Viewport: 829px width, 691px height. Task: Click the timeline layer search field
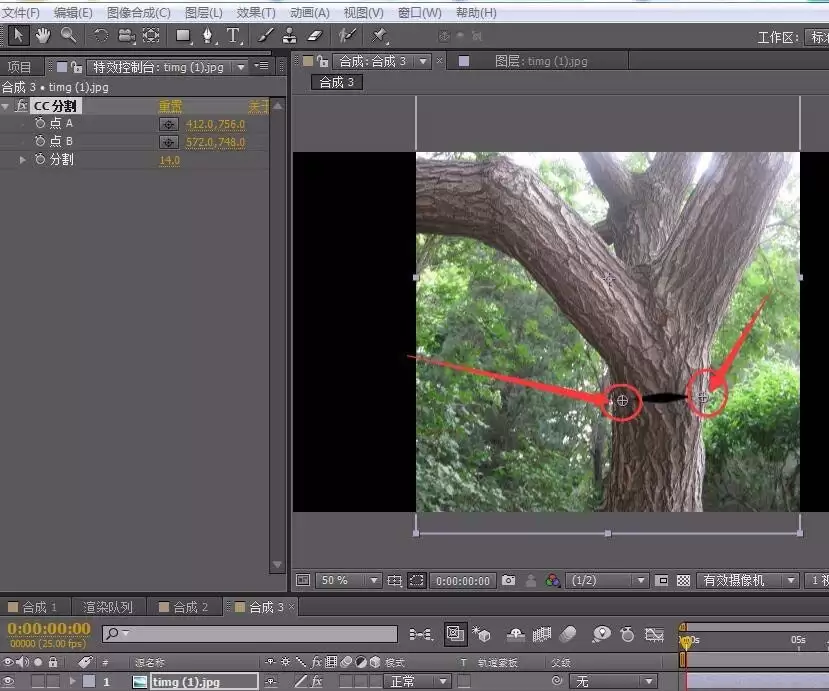coord(250,633)
